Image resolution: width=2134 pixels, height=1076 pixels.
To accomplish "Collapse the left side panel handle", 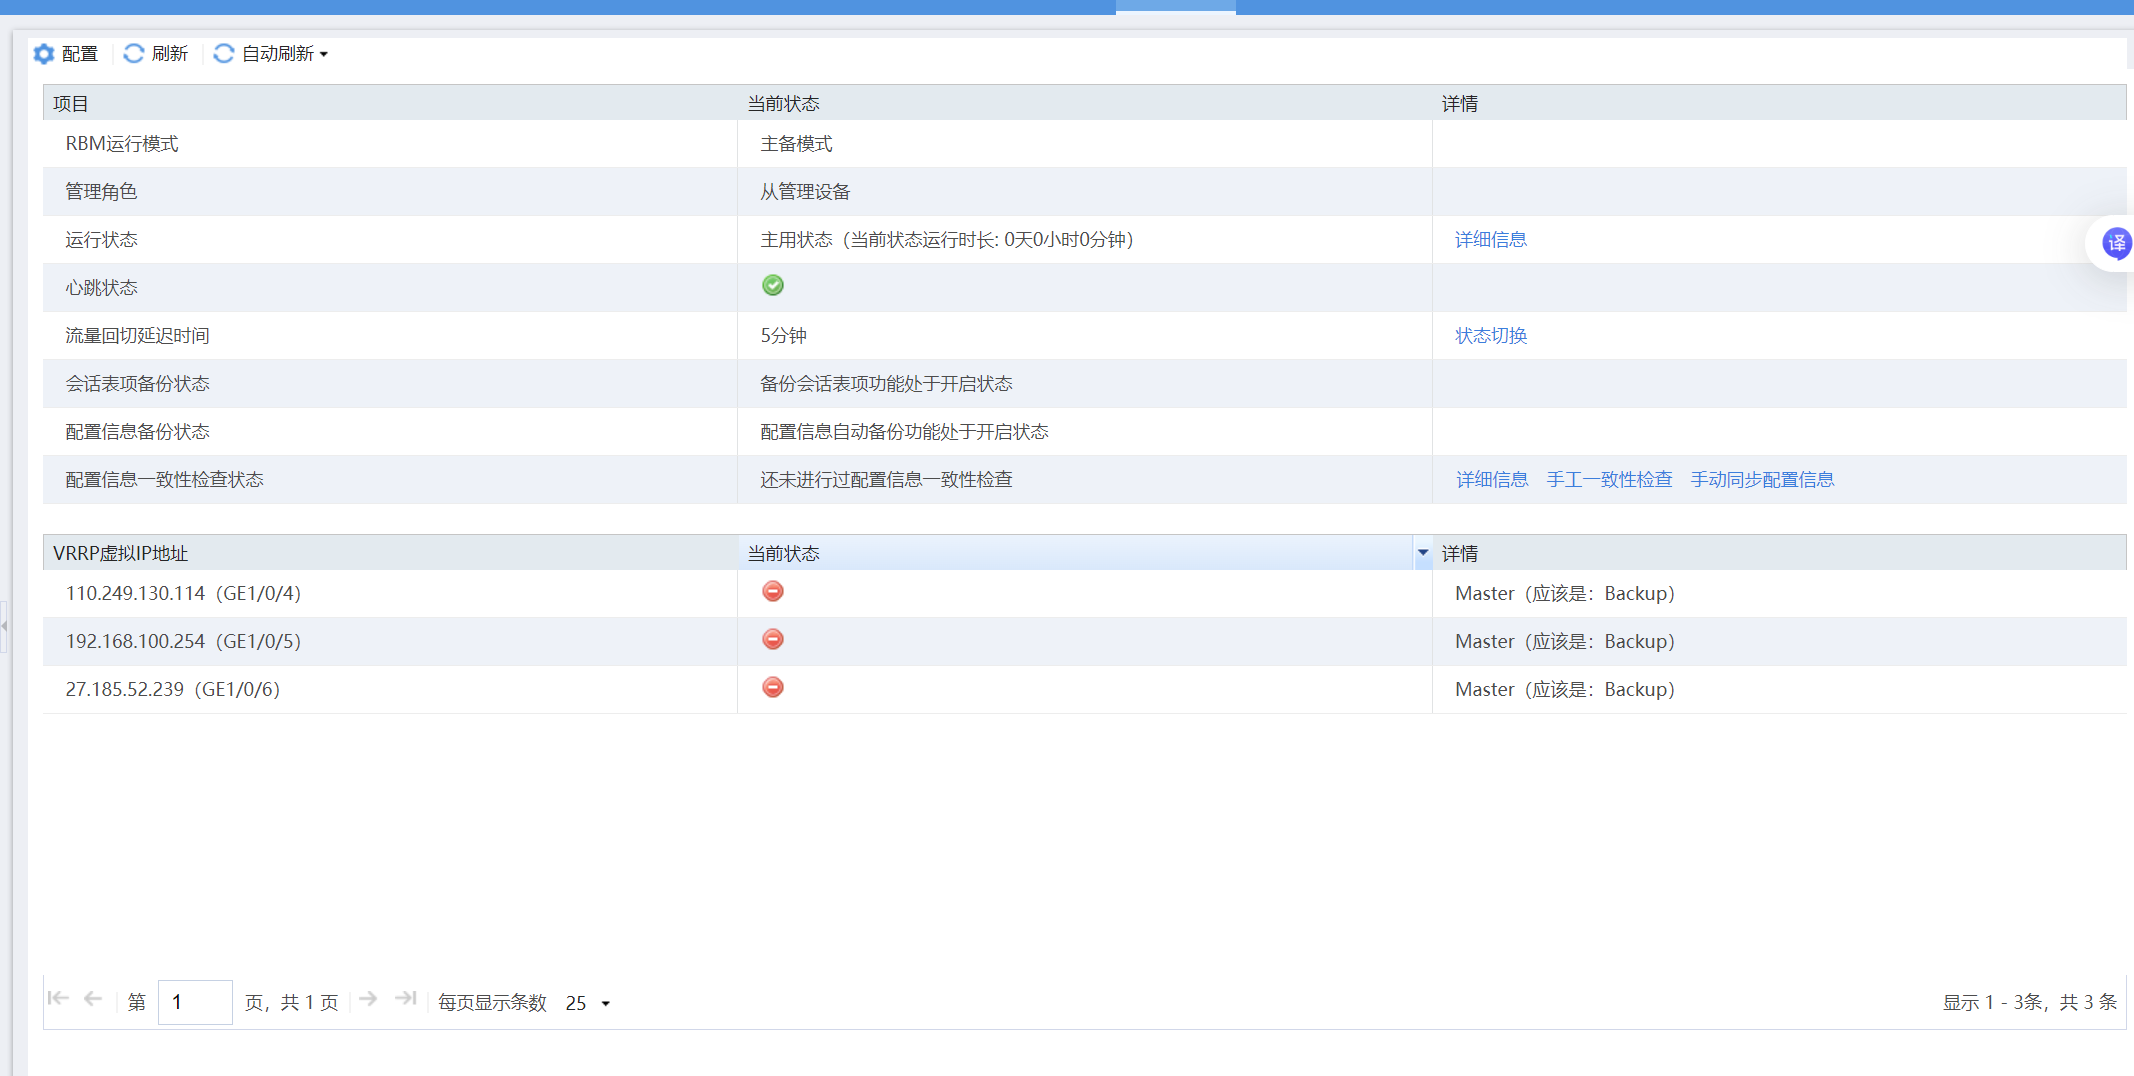I will (4, 626).
